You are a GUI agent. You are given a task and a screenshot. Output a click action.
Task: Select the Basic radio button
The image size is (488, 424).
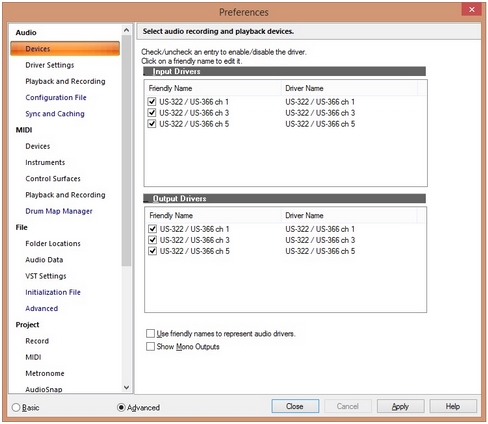tap(16, 407)
